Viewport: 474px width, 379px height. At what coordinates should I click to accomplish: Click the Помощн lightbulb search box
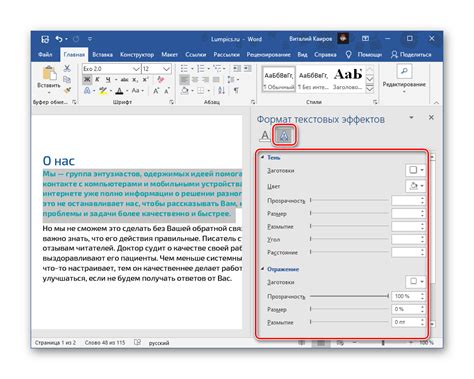(x=364, y=54)
